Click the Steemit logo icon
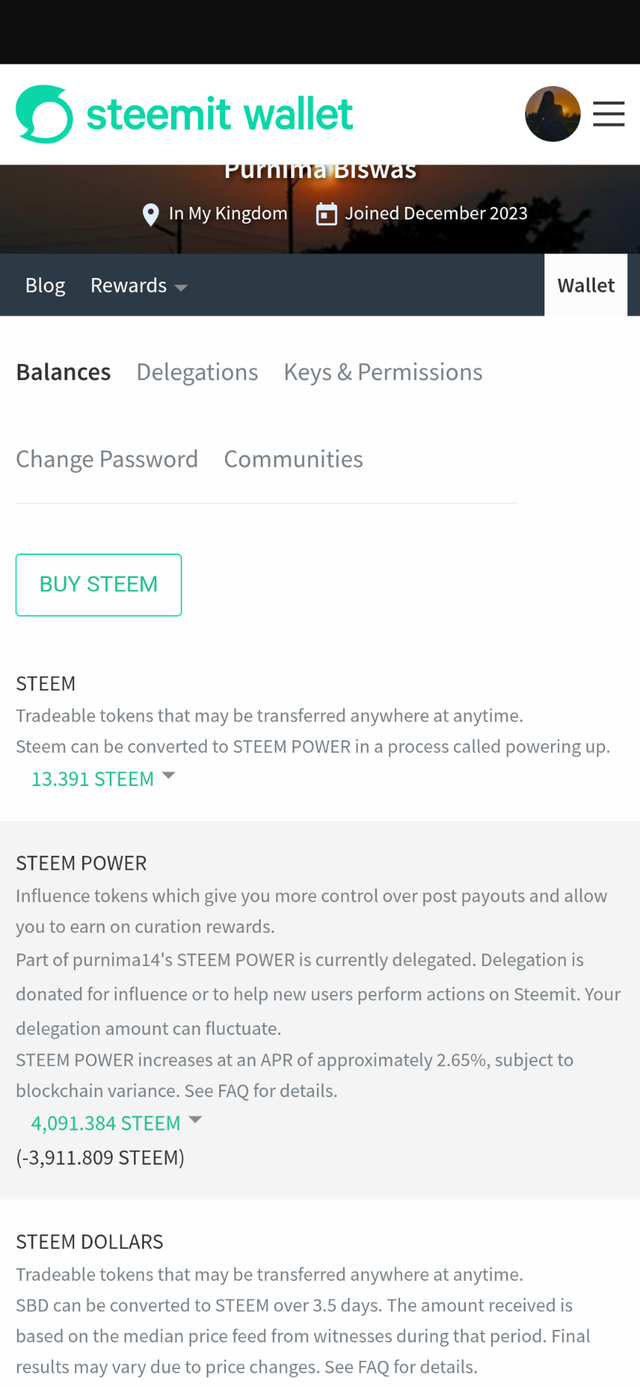This screenshot has height=1387, width=640. click(x=44, y=114)
